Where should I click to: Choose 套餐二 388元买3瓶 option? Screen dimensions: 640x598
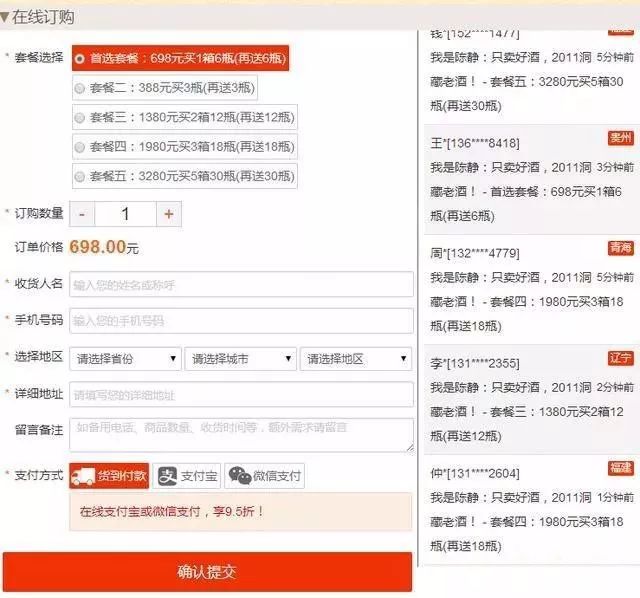(80, 88)
